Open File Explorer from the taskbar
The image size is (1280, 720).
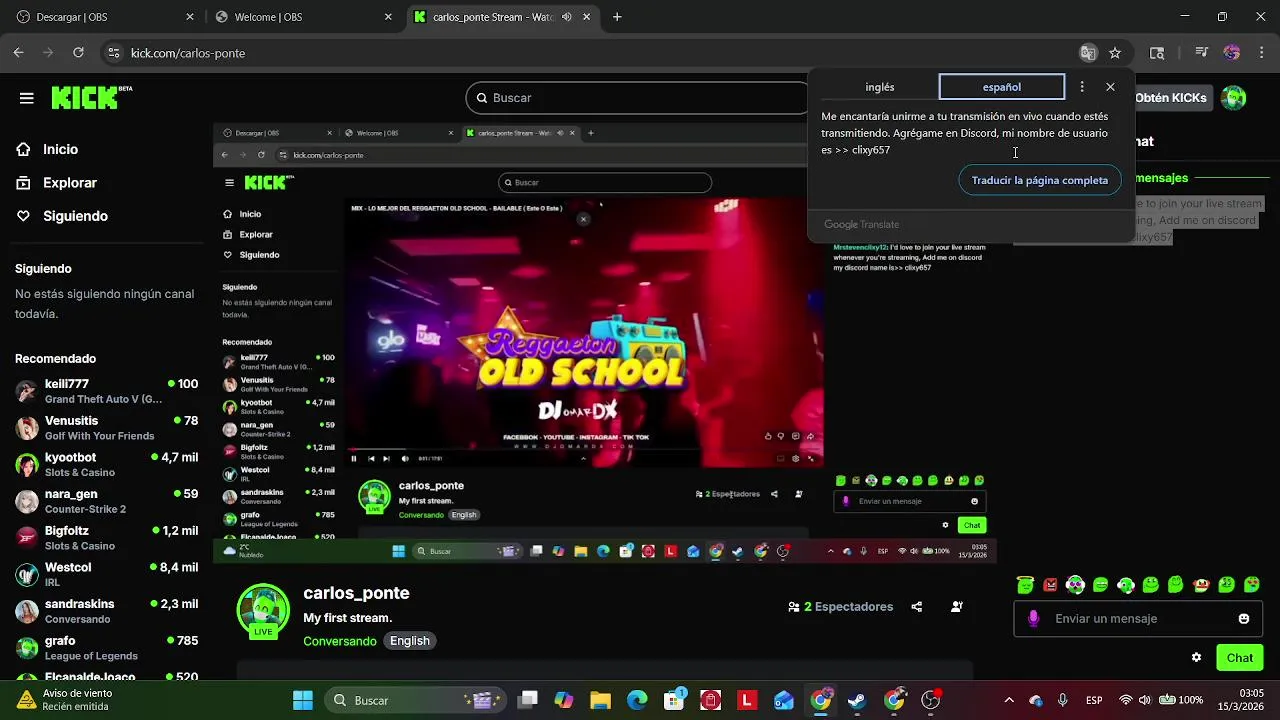[x=600, y=700]
